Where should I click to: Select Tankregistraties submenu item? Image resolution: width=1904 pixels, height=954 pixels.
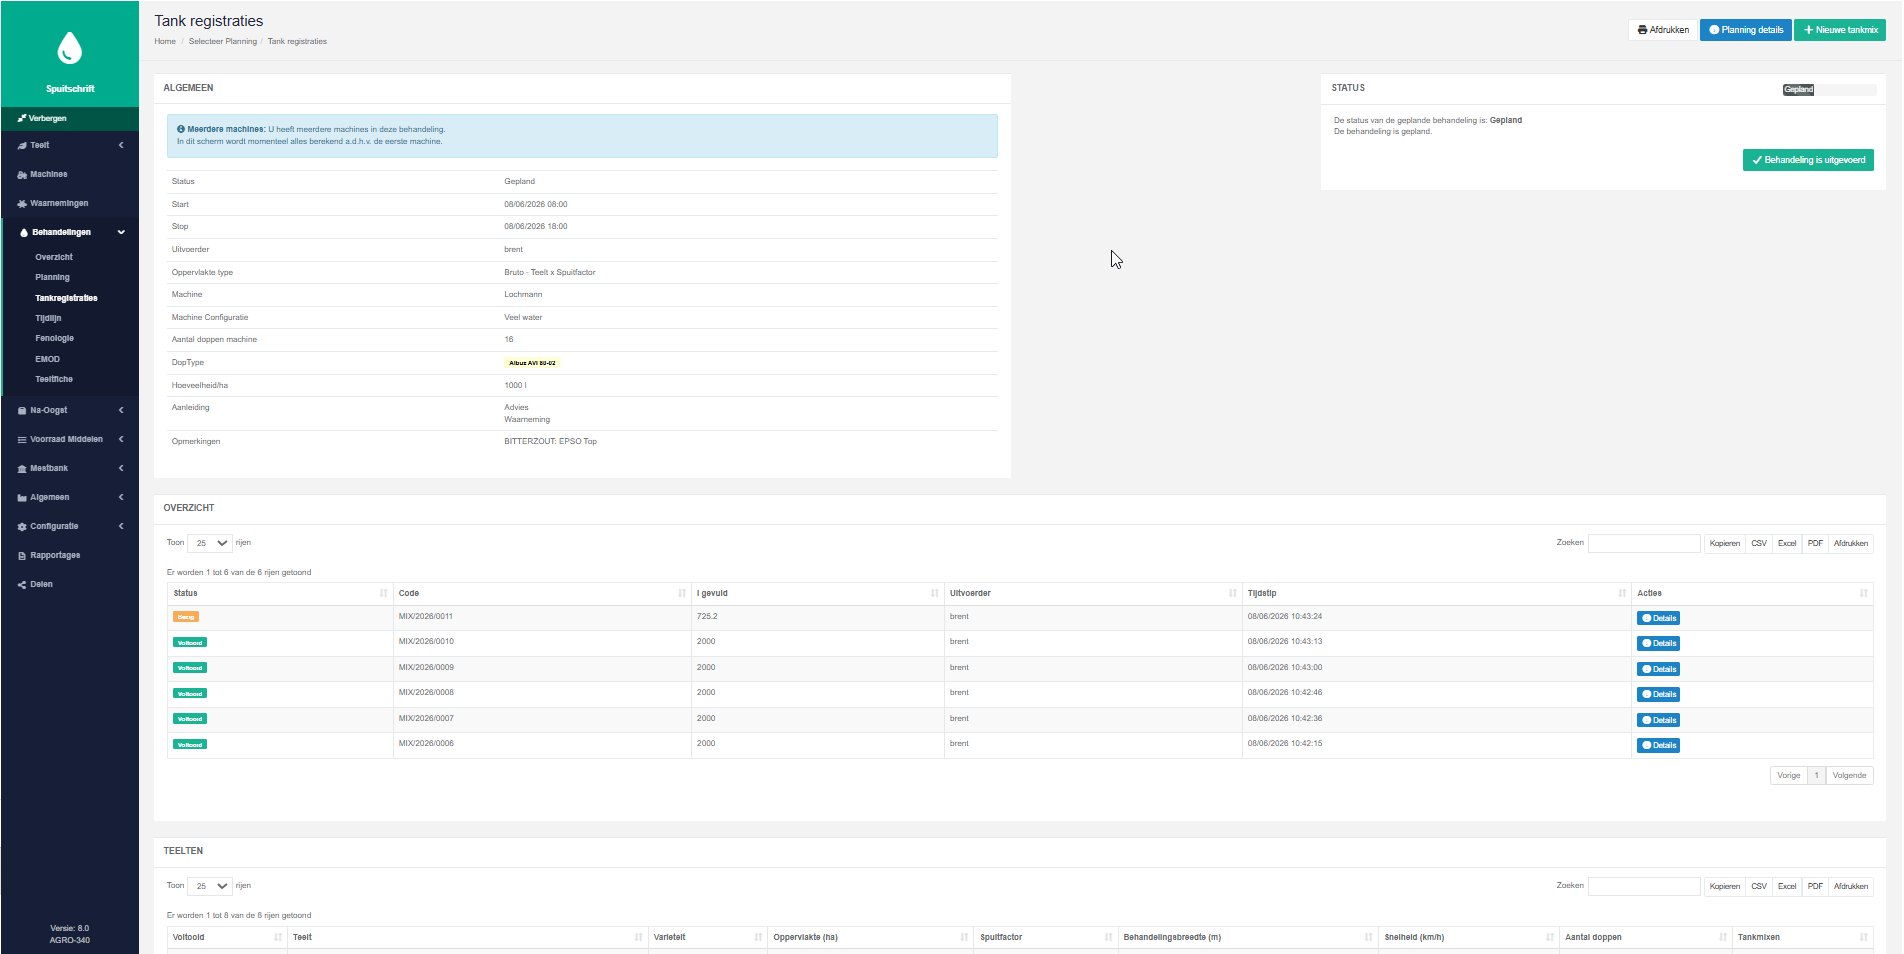66,299
